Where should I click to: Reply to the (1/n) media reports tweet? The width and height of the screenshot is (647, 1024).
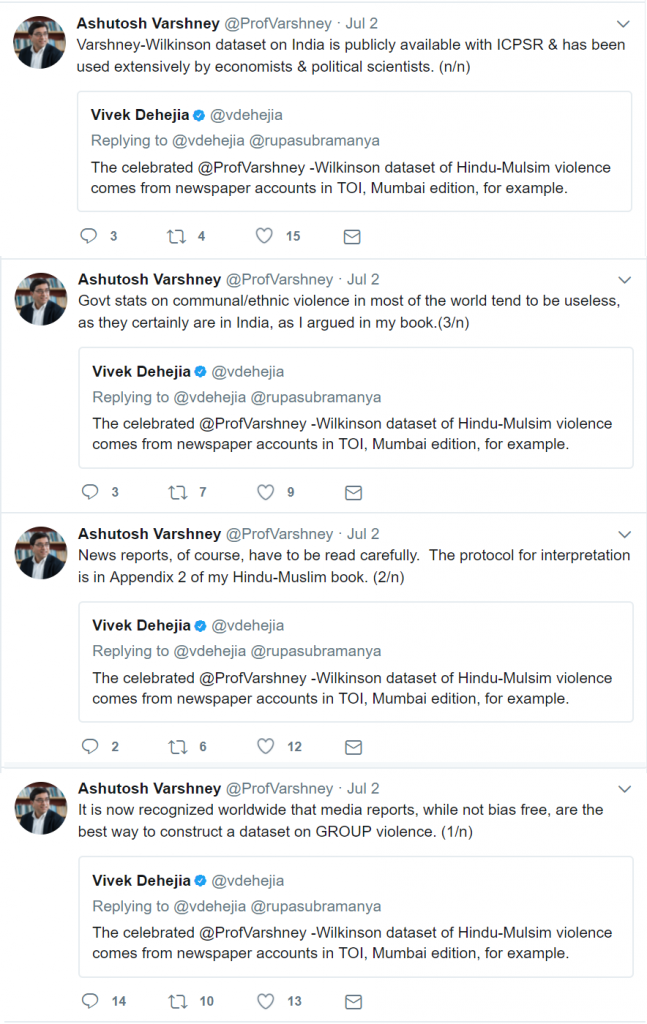(x=90, y=1001)
